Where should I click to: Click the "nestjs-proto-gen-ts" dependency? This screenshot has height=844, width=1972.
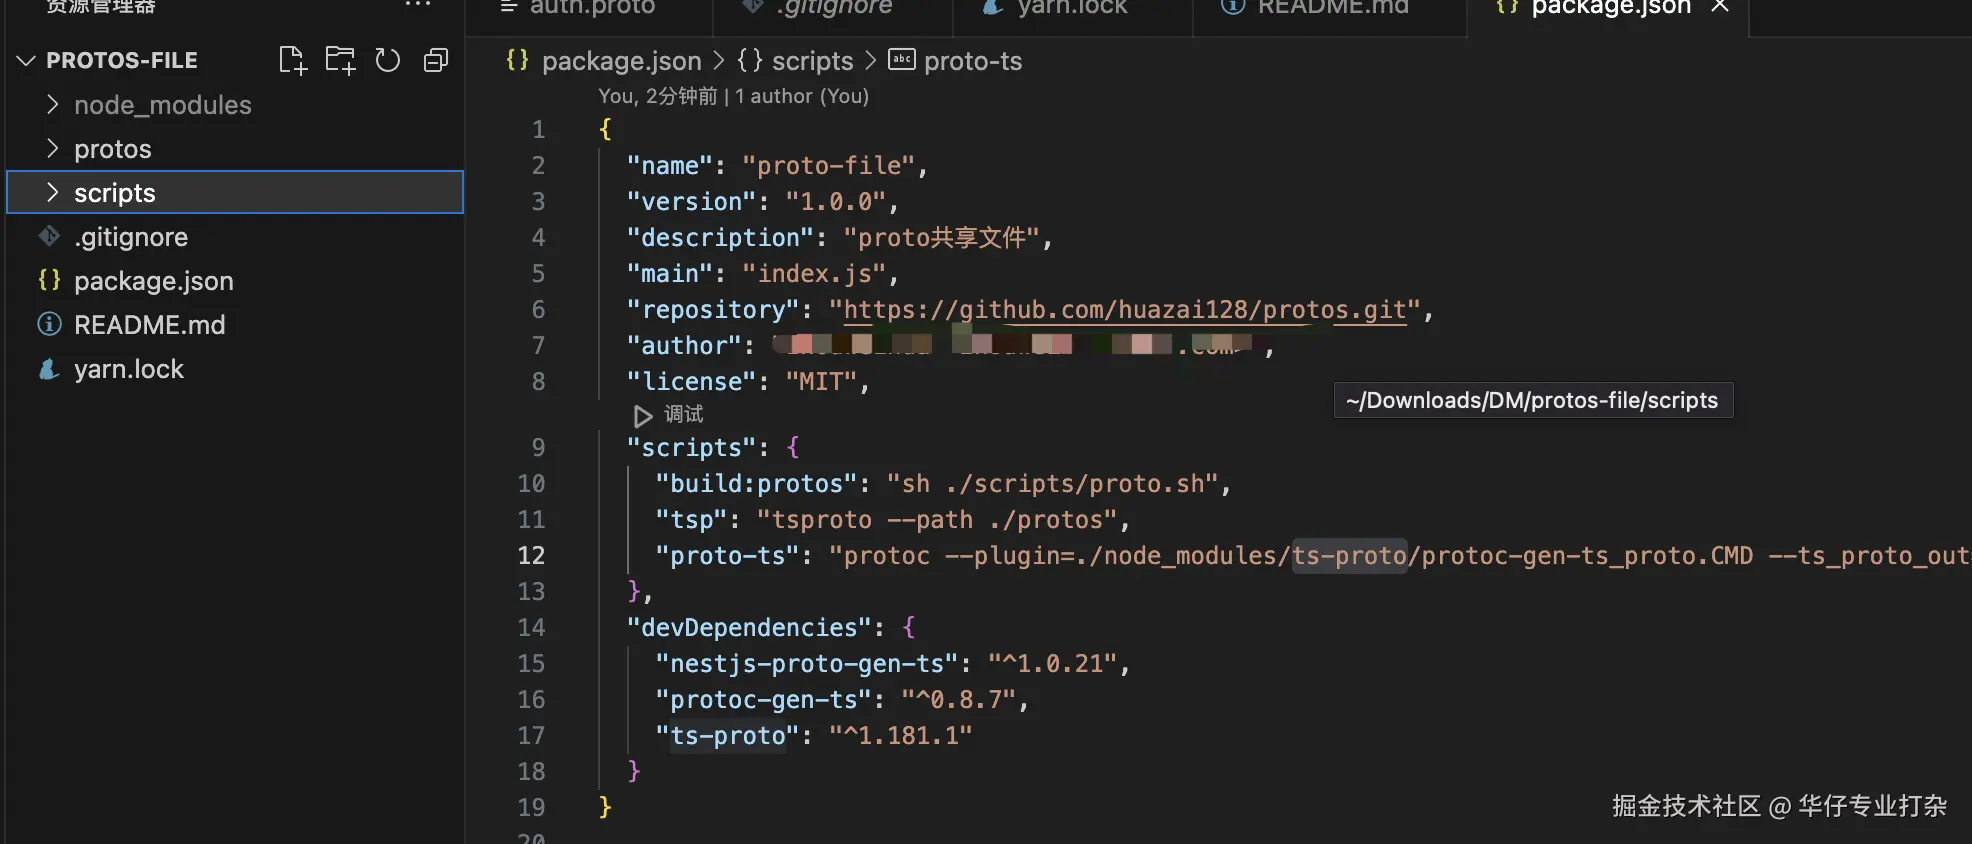pos(807,664)
